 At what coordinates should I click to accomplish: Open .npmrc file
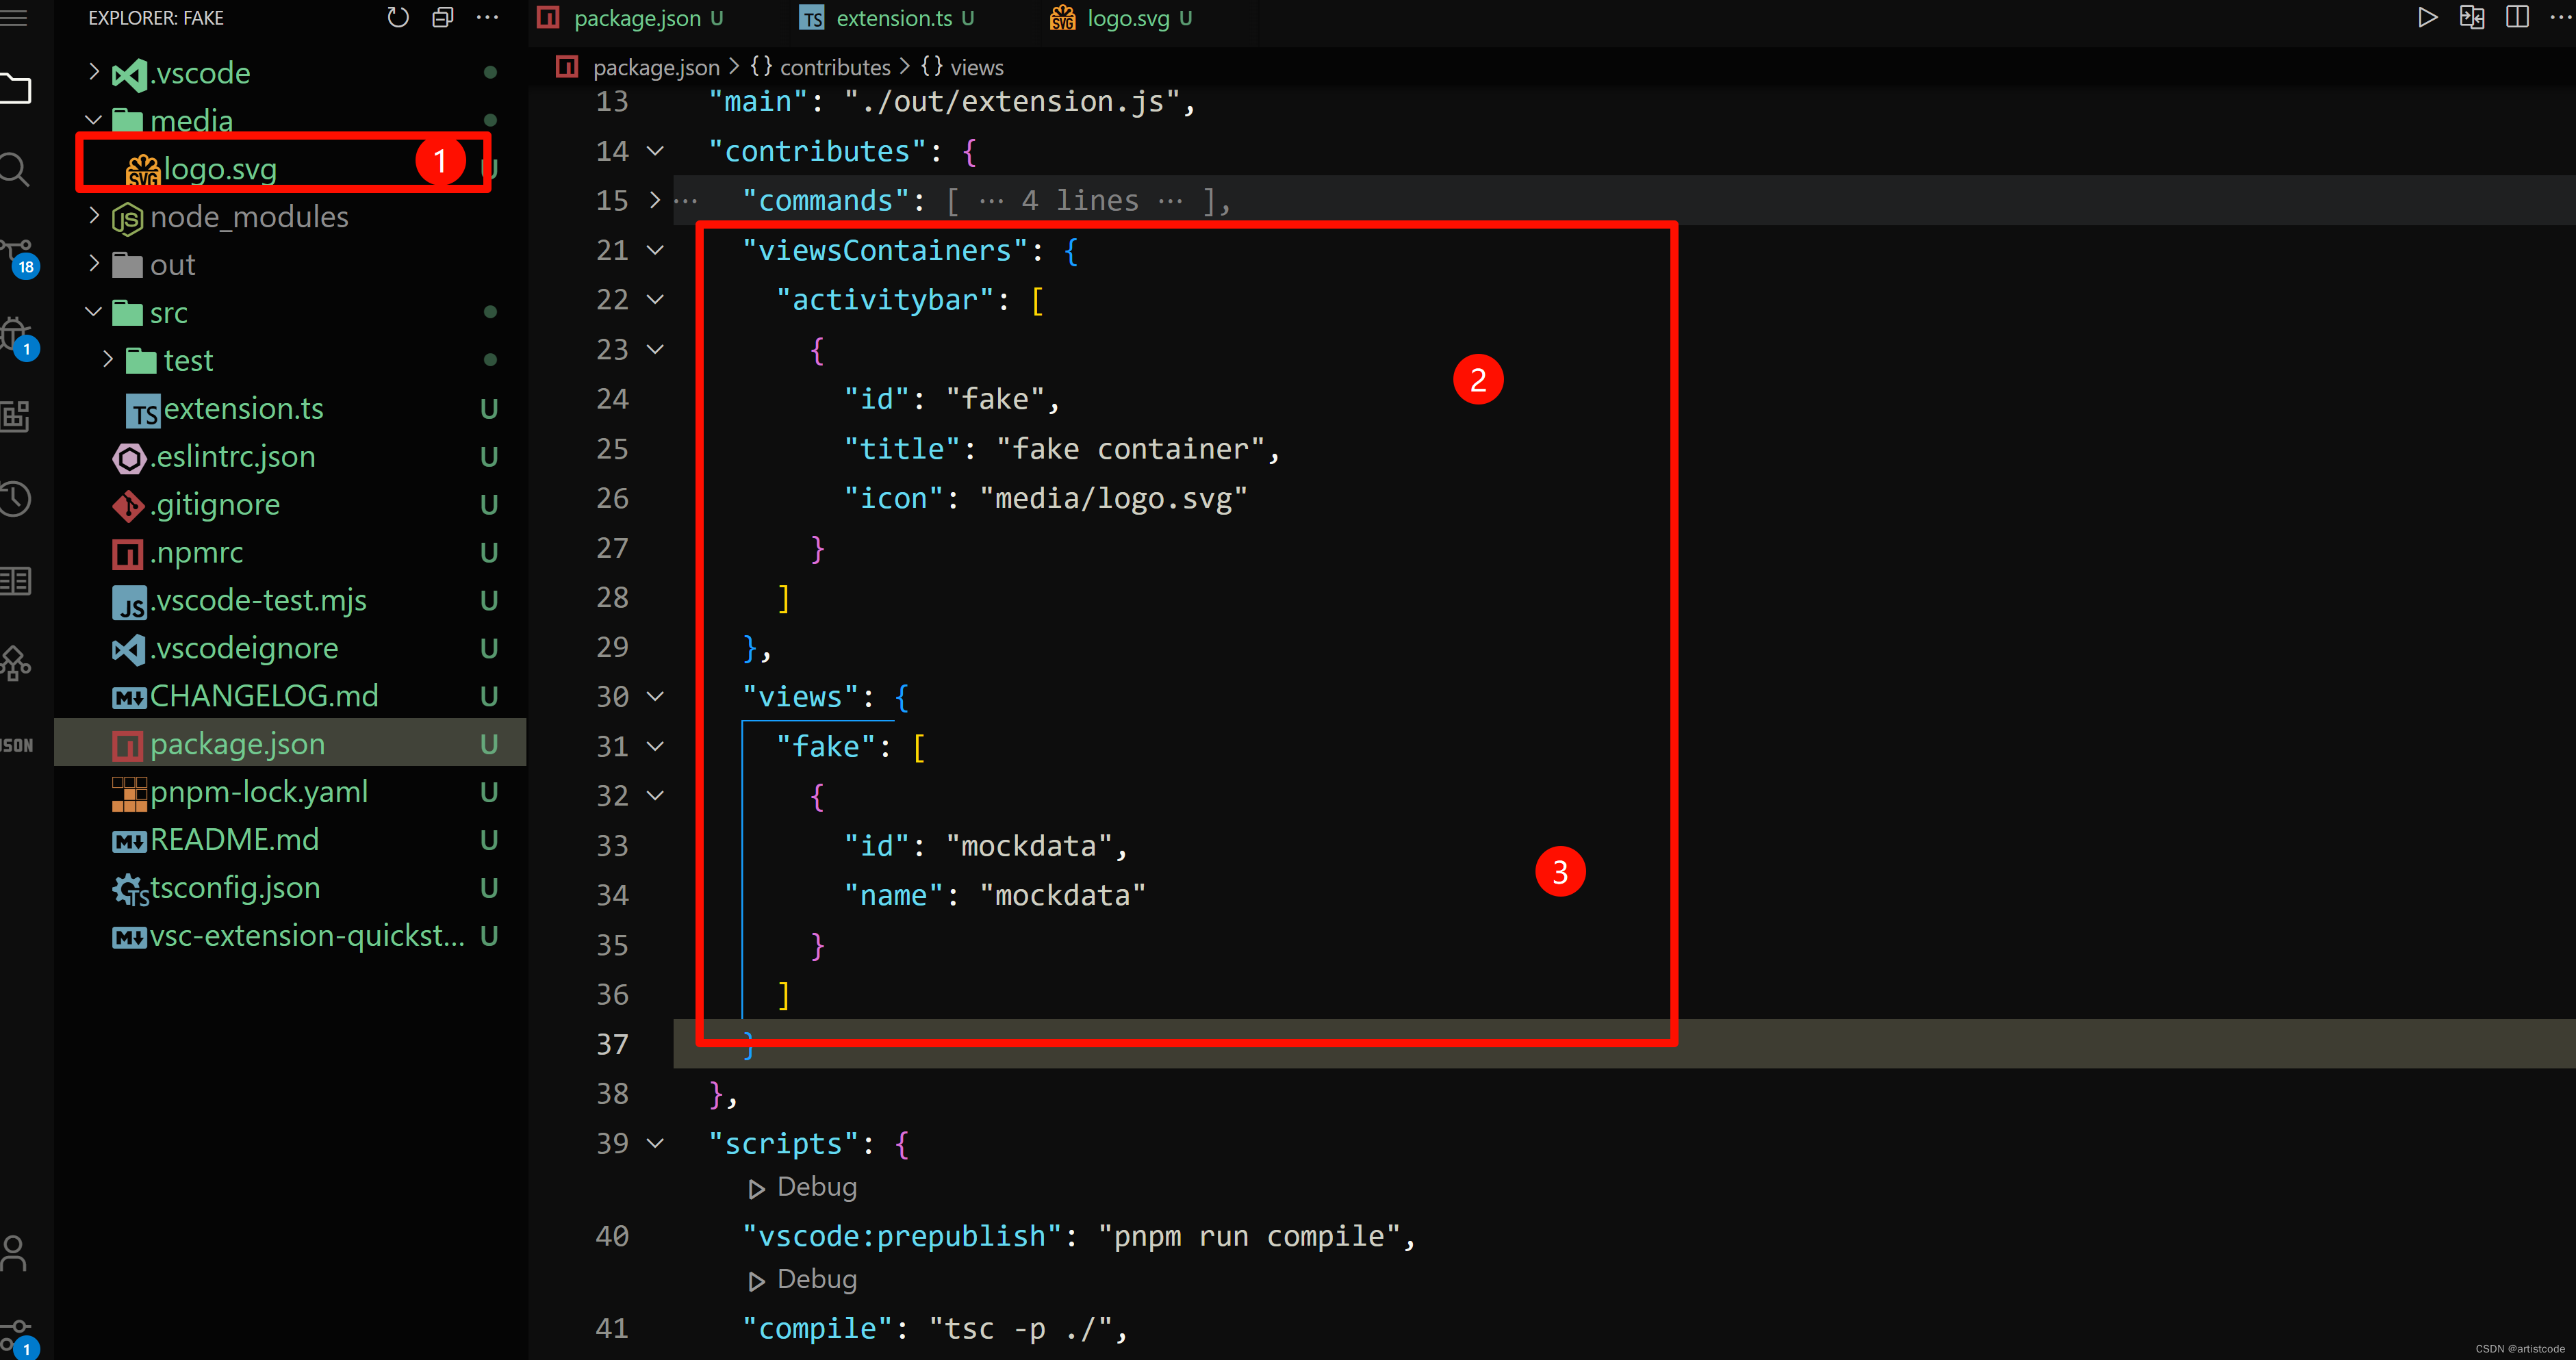[290, 552]
